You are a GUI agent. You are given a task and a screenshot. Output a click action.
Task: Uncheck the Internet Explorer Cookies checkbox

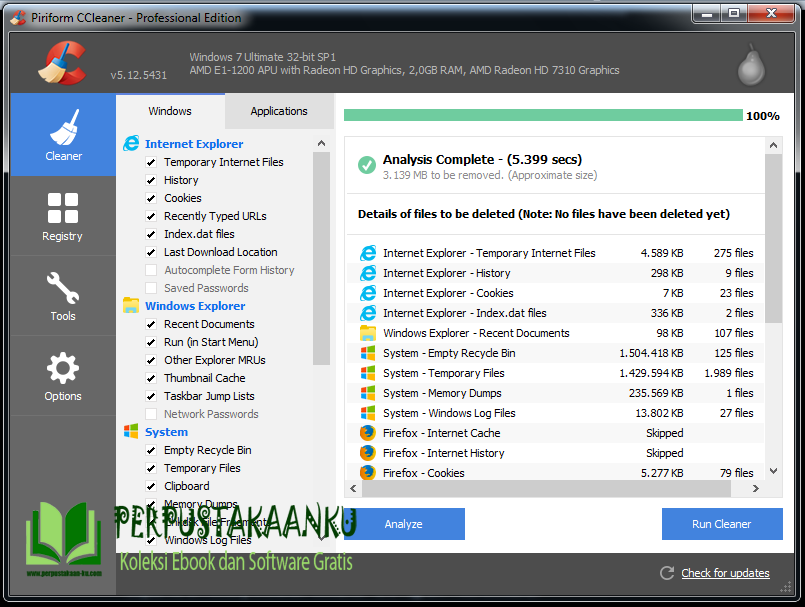[x=151, y=198]
